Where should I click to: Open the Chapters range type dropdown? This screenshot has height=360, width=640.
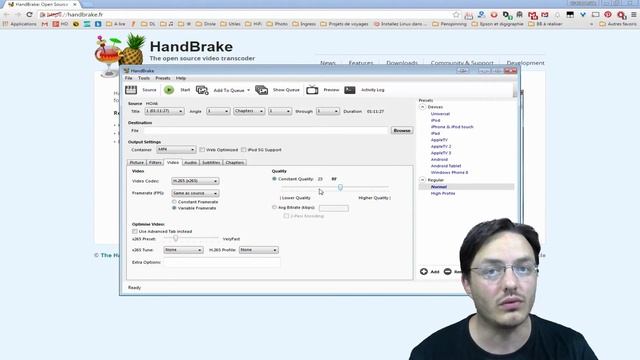249,111
